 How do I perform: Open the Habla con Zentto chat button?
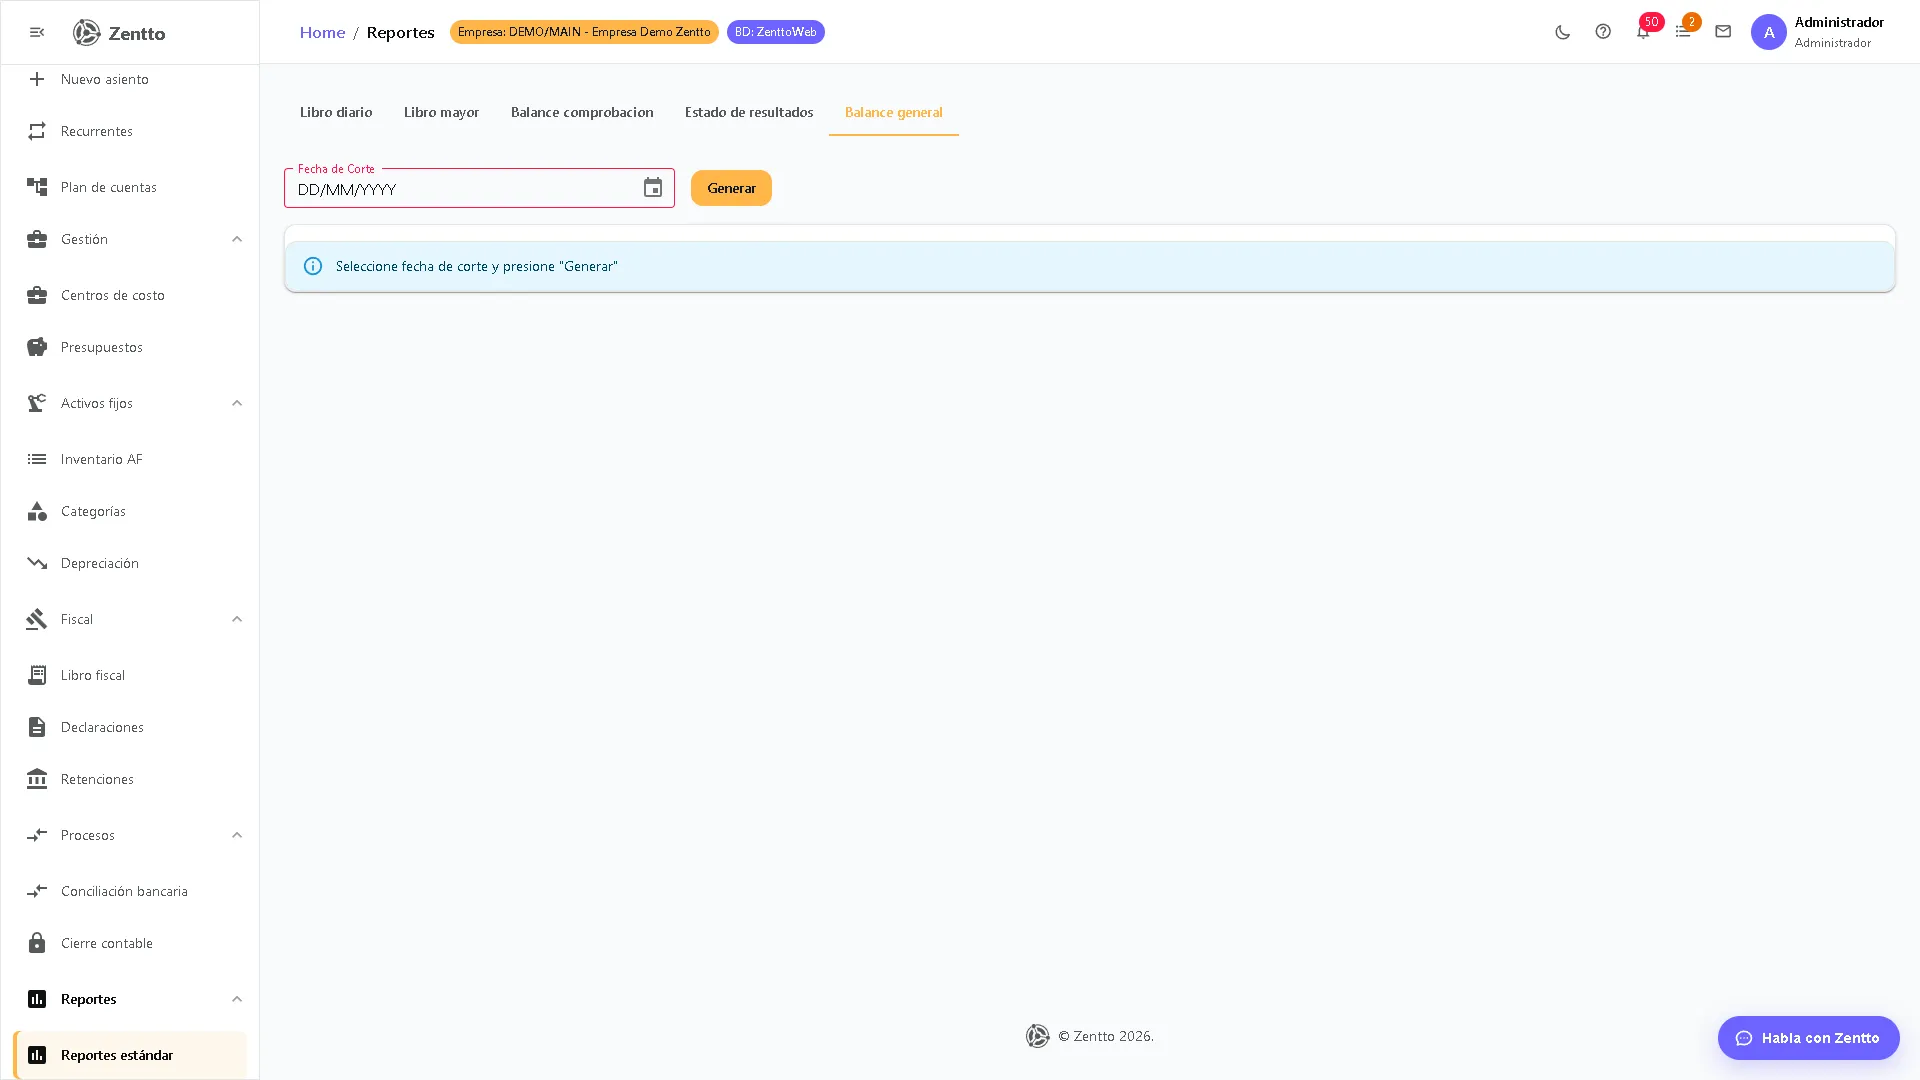(1808, 1038)
